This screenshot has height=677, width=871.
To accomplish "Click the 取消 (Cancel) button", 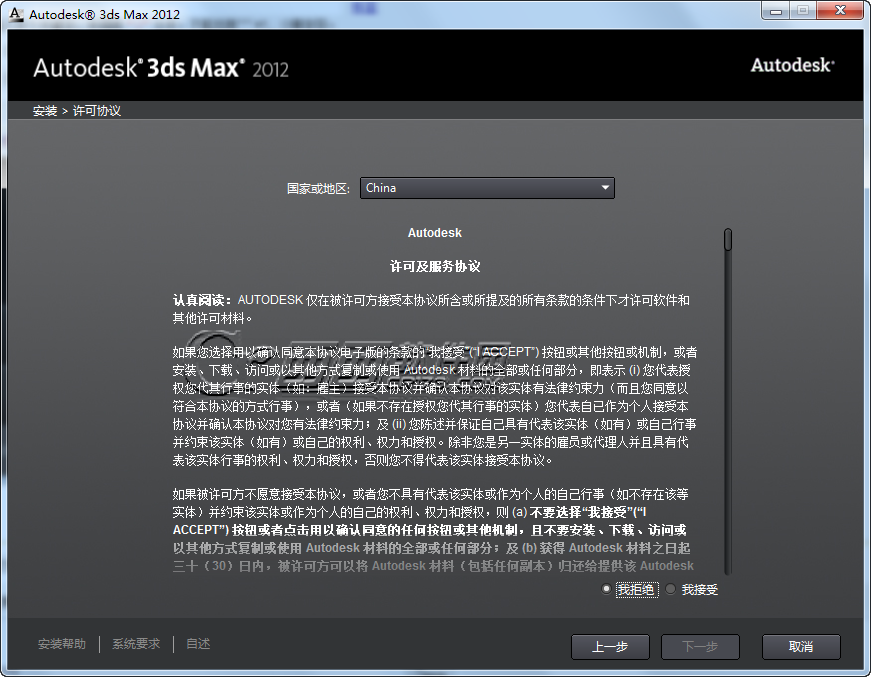I will coord(801,646).
